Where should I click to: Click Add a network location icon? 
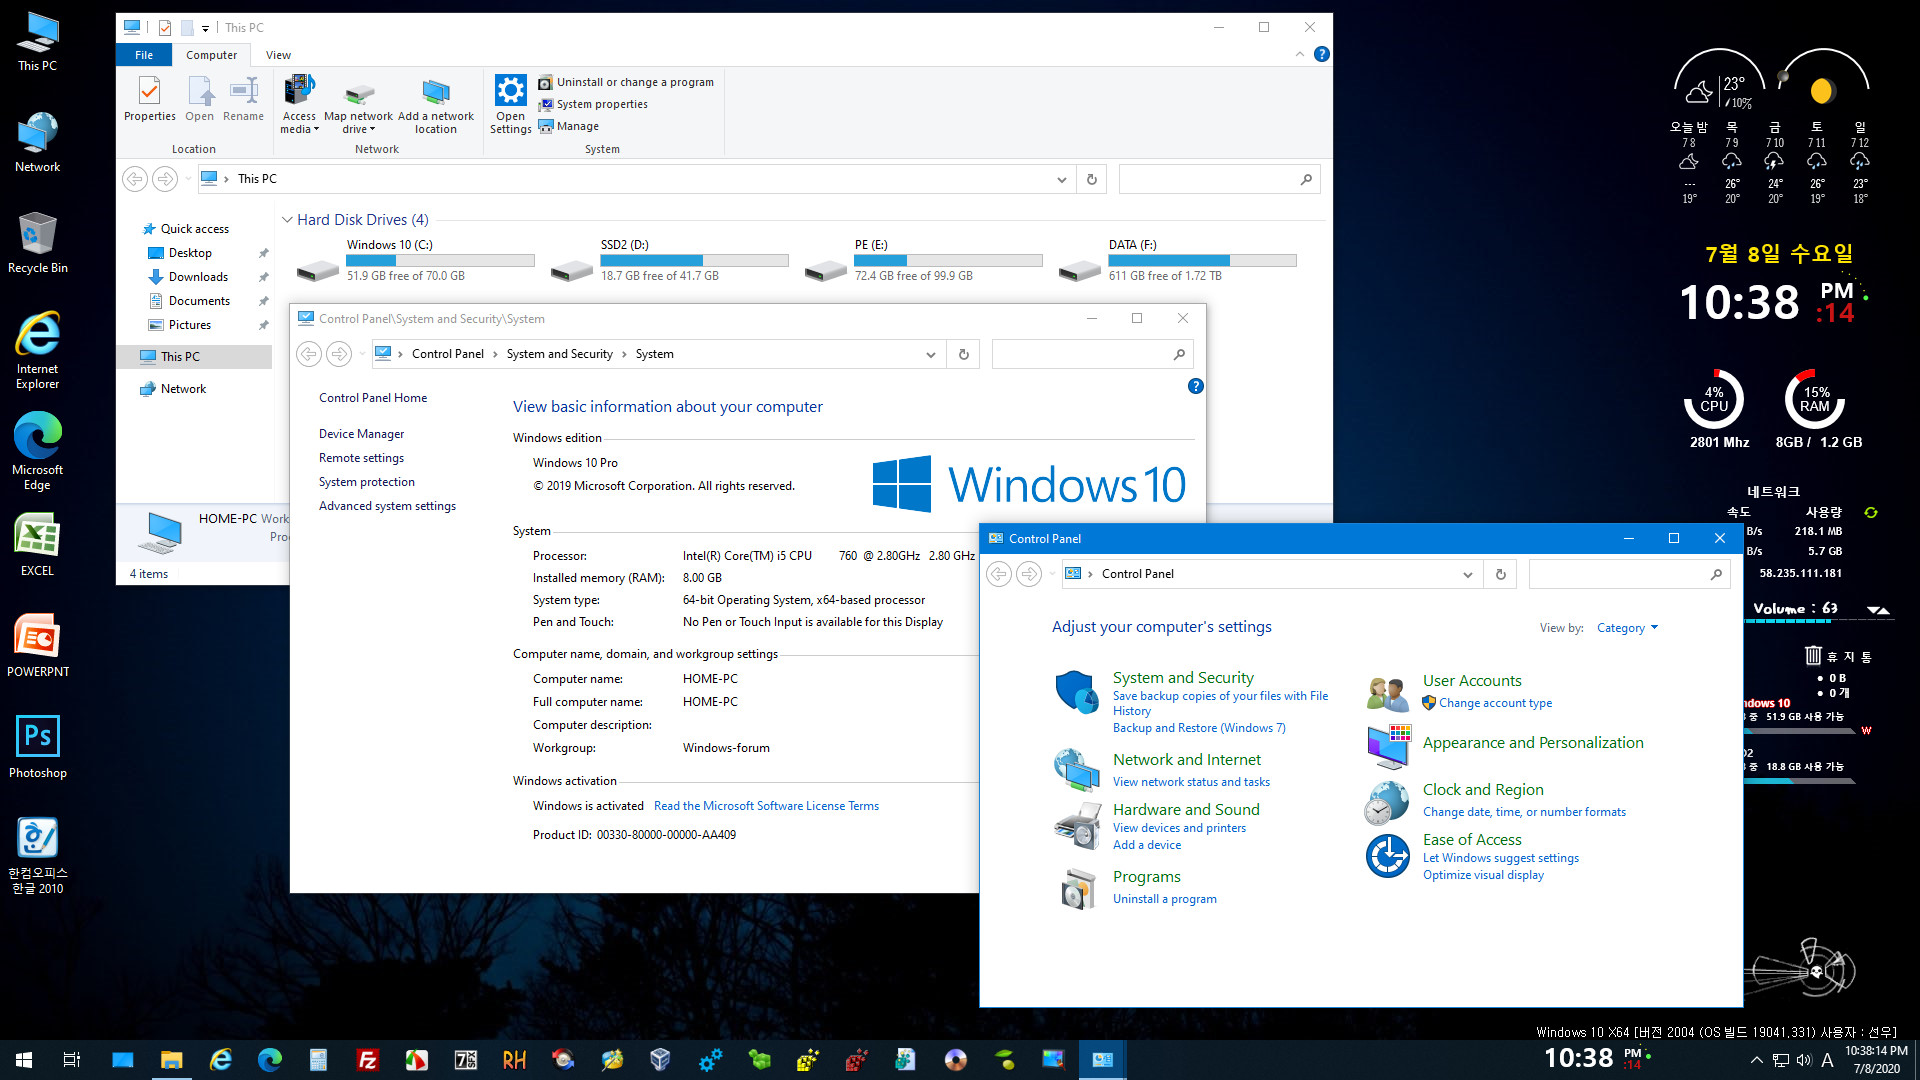click(x=436, y=92)
